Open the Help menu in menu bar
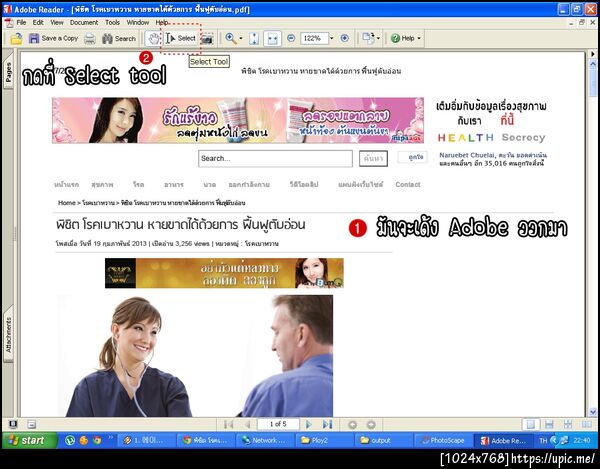 click(x=161, y=23)
